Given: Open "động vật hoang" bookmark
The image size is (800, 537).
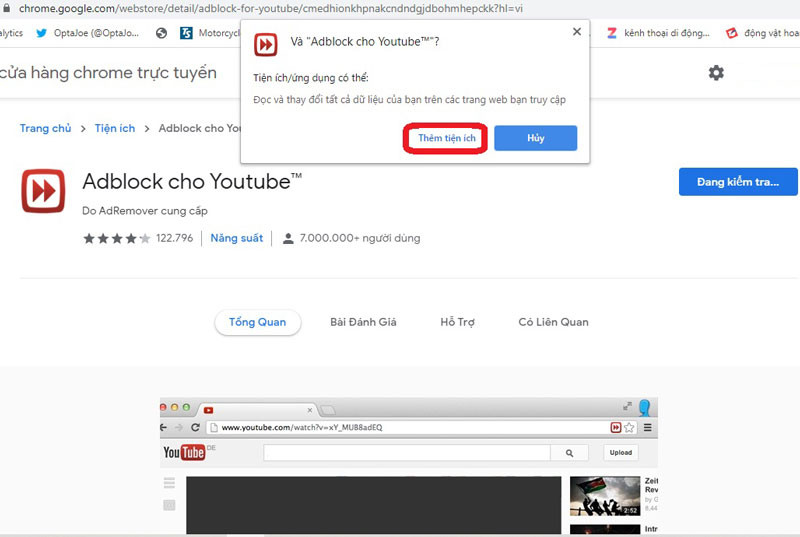Looking at the screenshot, I should pos(762,33).
